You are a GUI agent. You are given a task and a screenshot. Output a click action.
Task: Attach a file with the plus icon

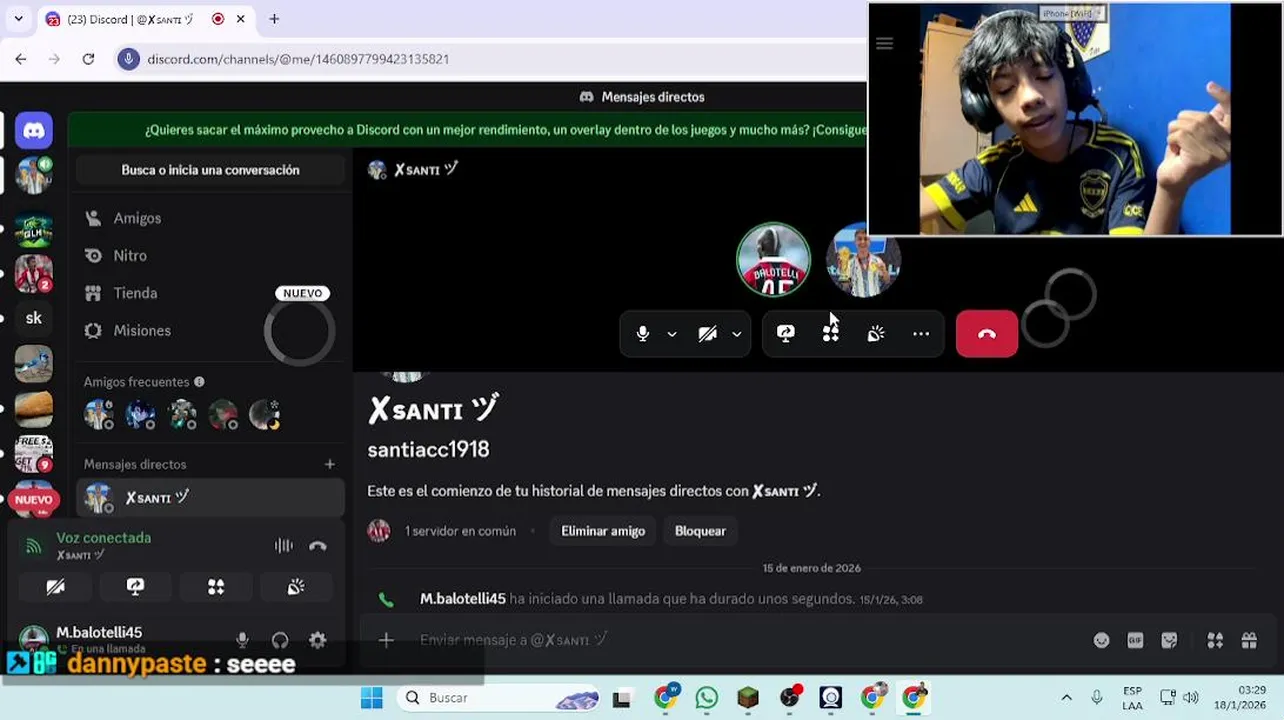click(x=386, y=640)
